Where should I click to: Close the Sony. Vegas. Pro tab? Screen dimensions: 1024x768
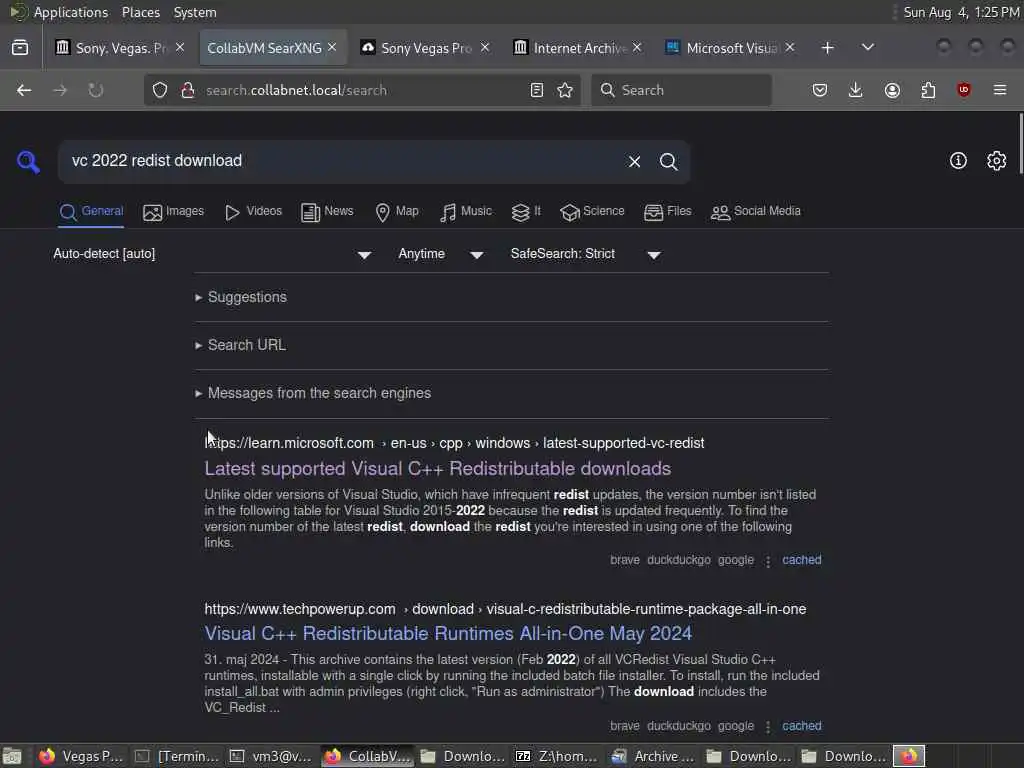pyautogui.click(x=180, y=48)
